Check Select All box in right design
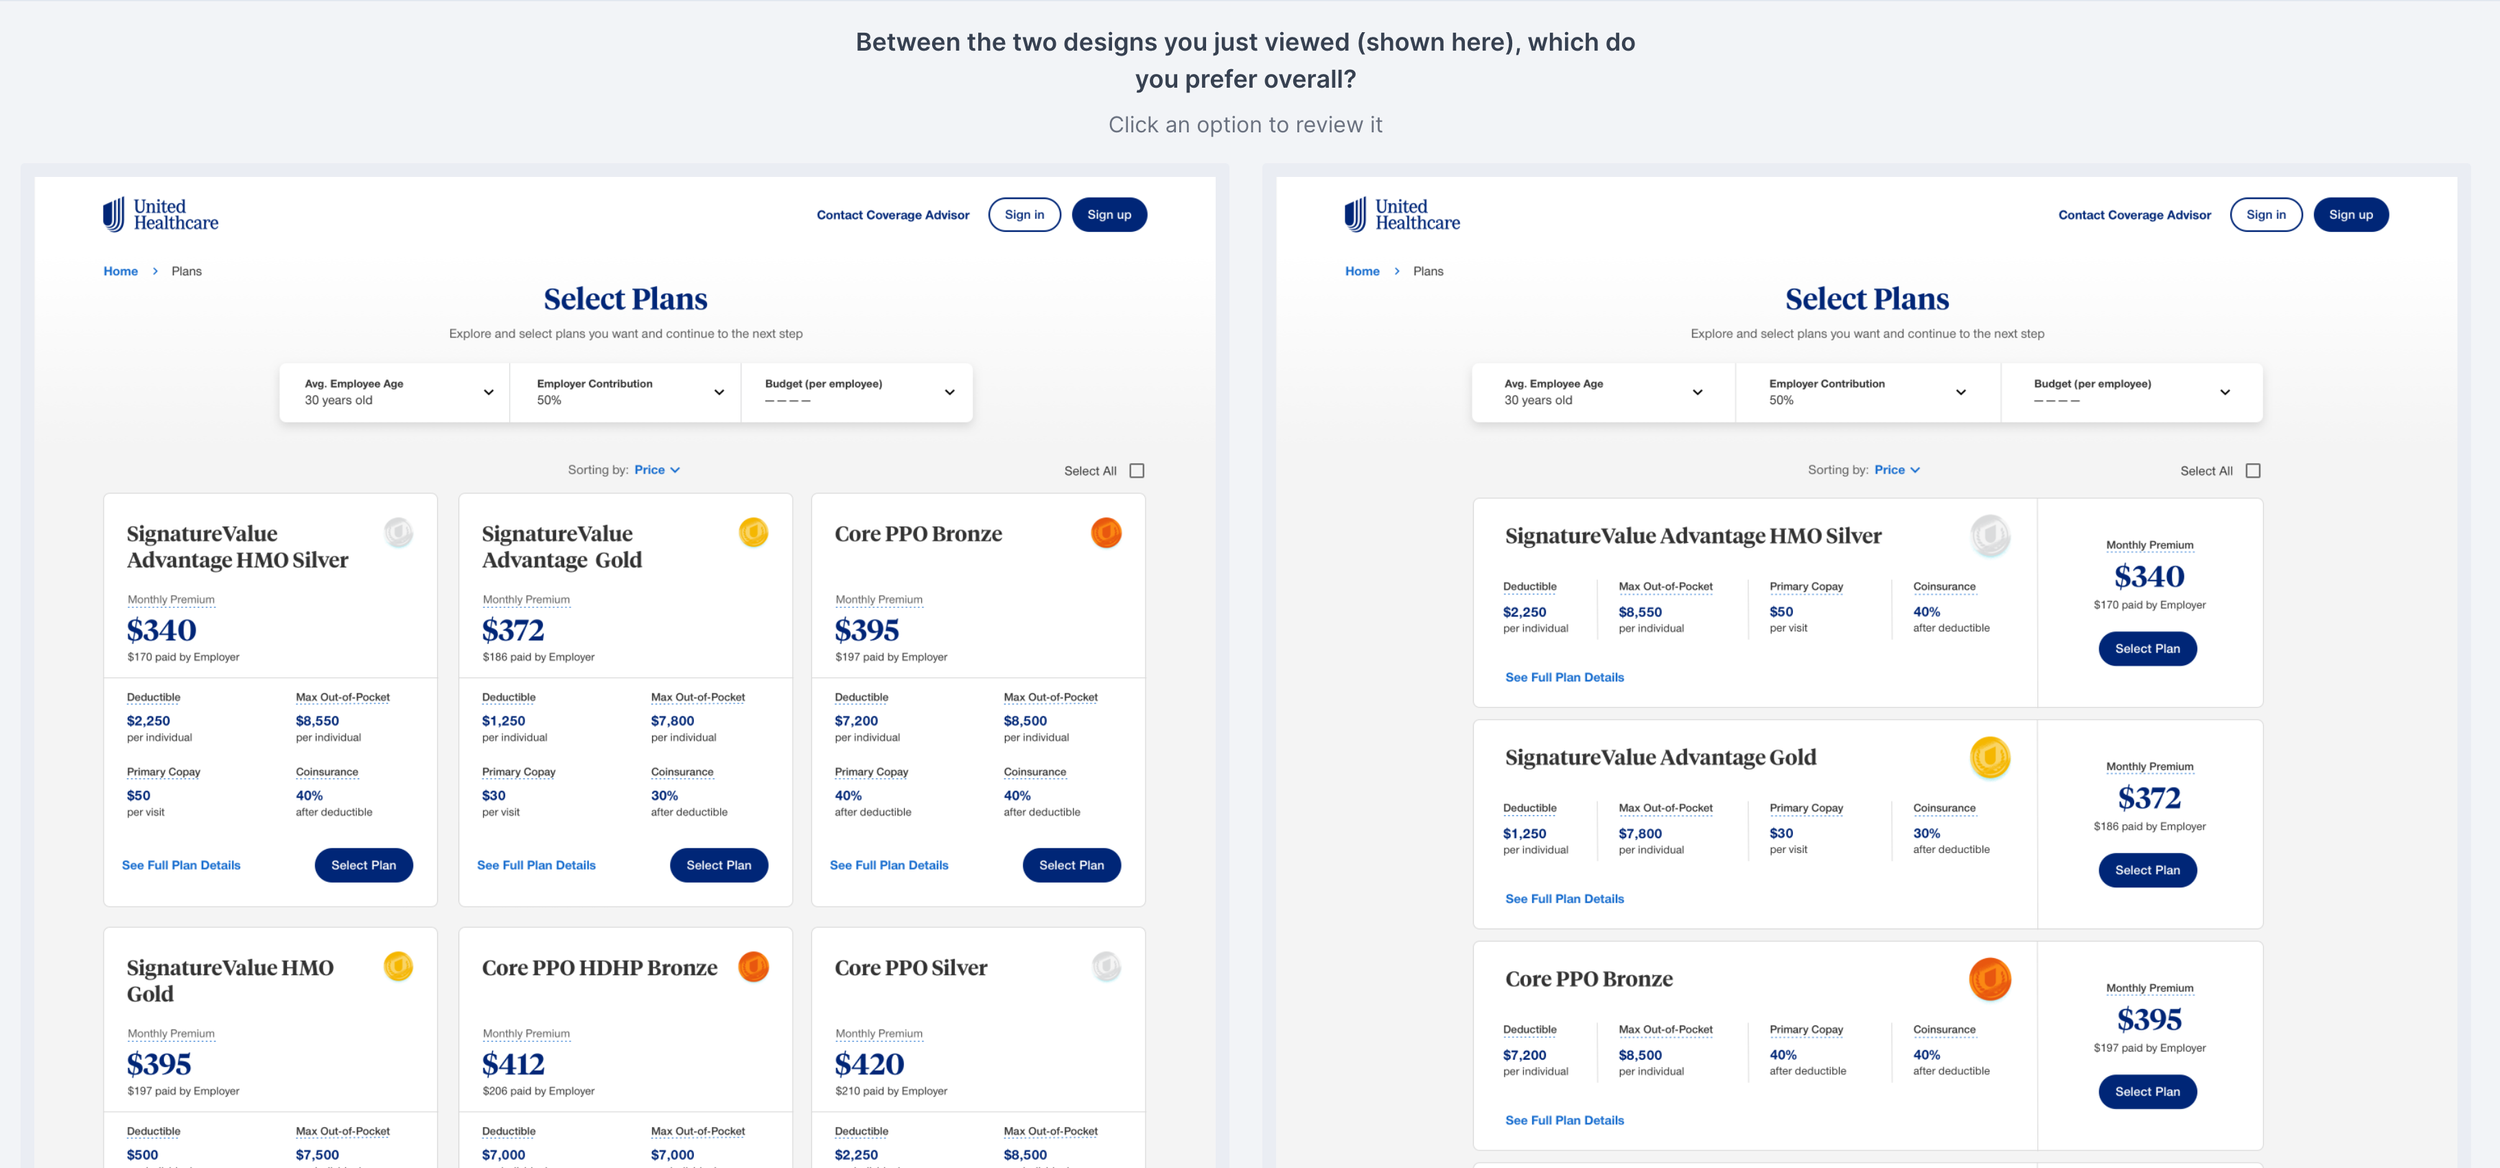The height and width of the screenshot is (1168, 2500). pyautogui.click(x=2253, y=471)
